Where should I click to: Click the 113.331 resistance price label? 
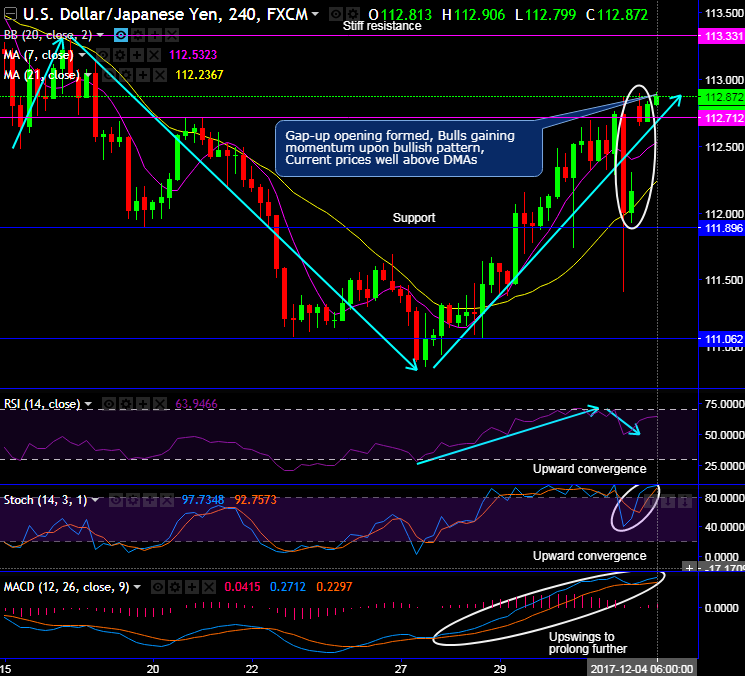(720, 35)
